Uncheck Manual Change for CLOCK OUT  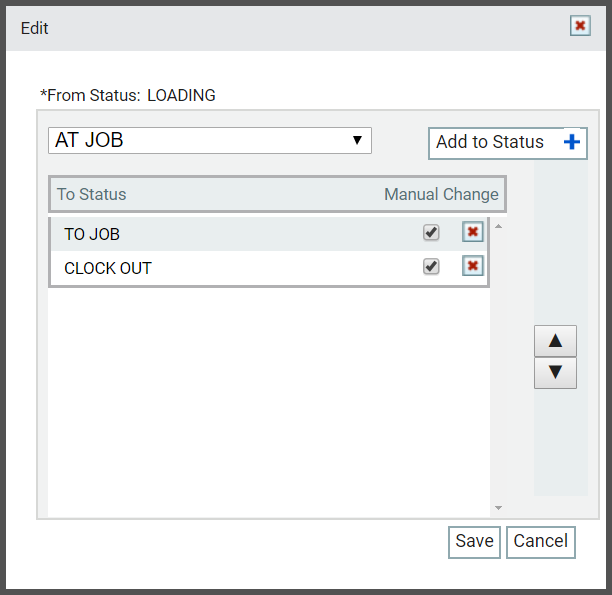click(431, 267)
